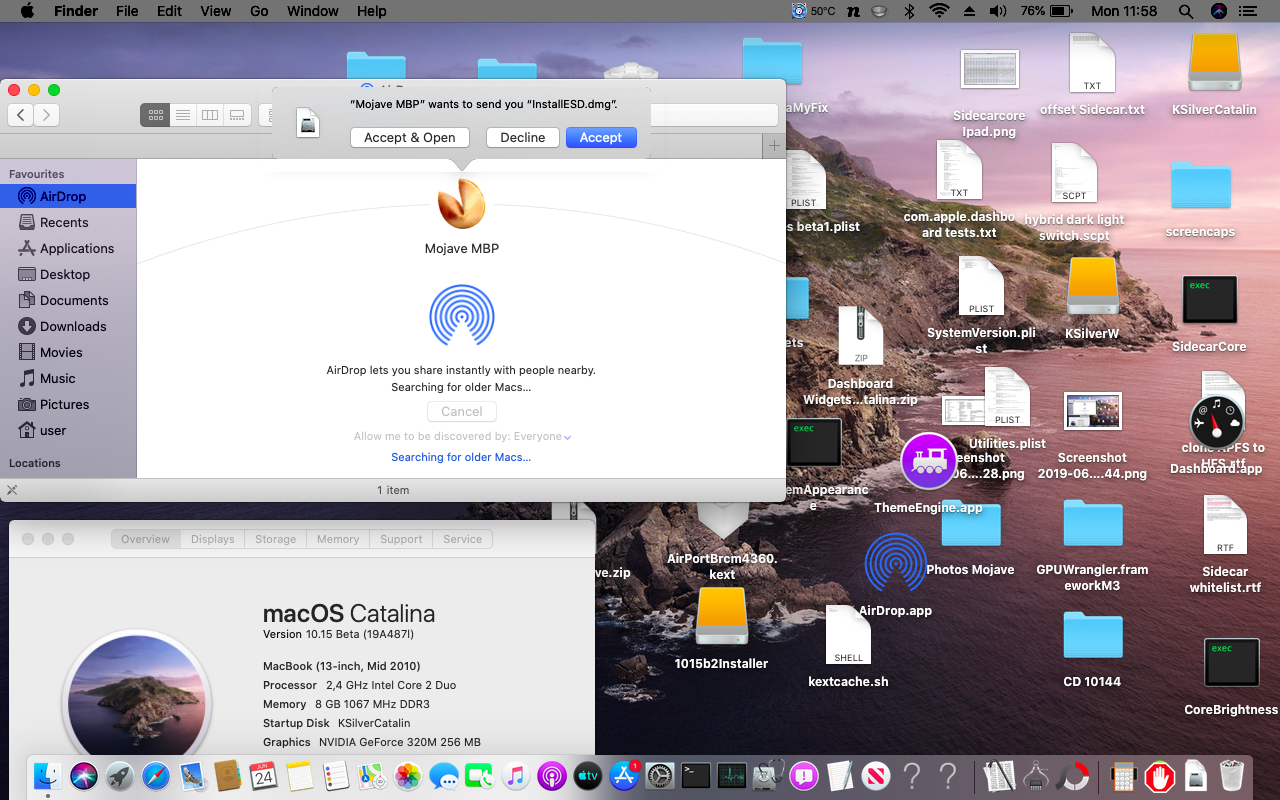Click Accept & Open for InstallESD.dmg
Viewport: 1280px width, 800px height.
click(410, 138)
